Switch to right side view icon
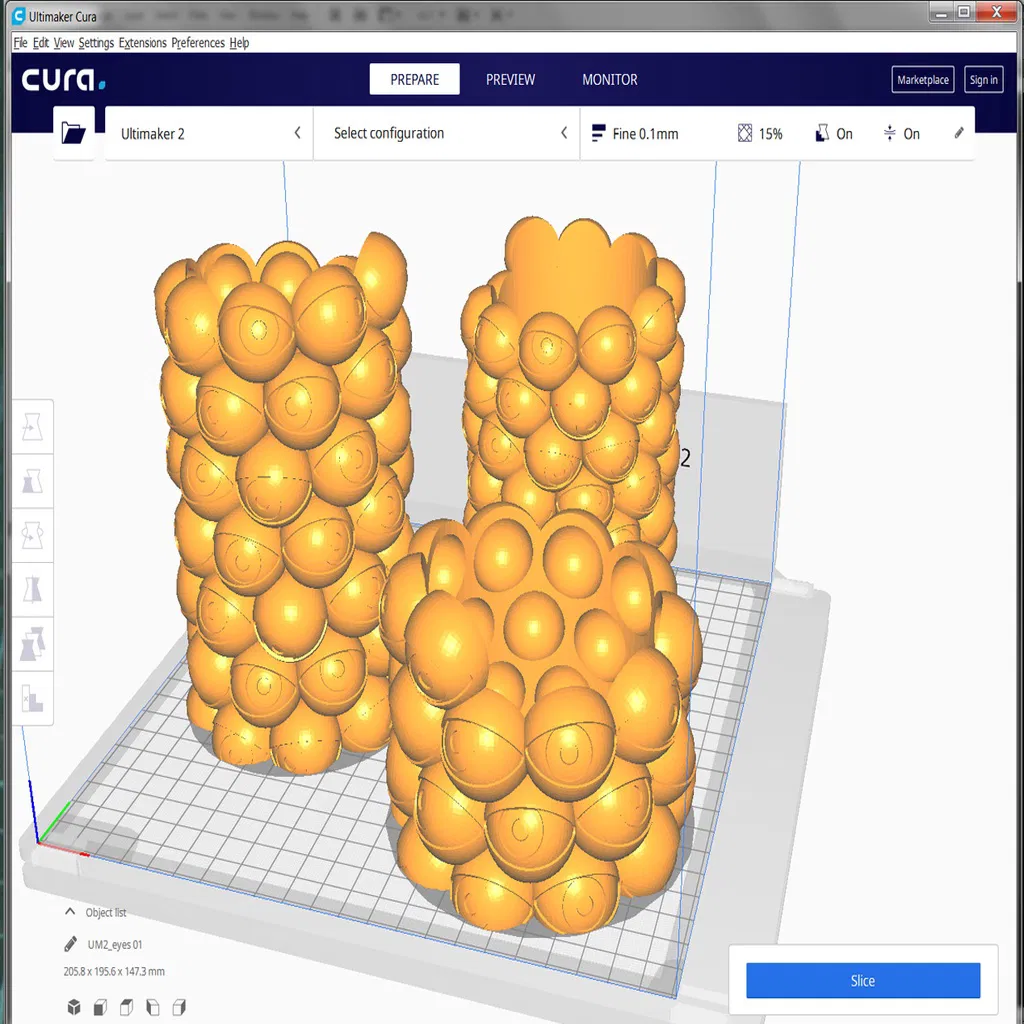The image size is (1024, 1024). (178, 1006)
